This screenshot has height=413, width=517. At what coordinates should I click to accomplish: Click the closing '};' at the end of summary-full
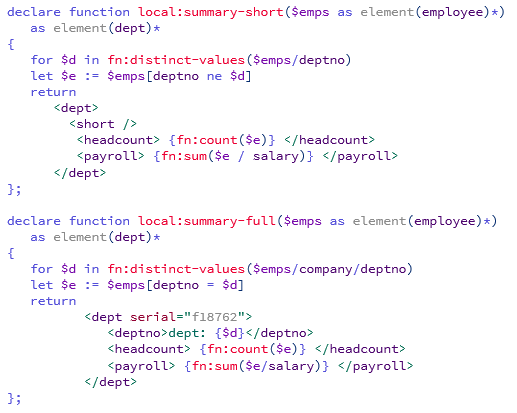click(14, 398)
